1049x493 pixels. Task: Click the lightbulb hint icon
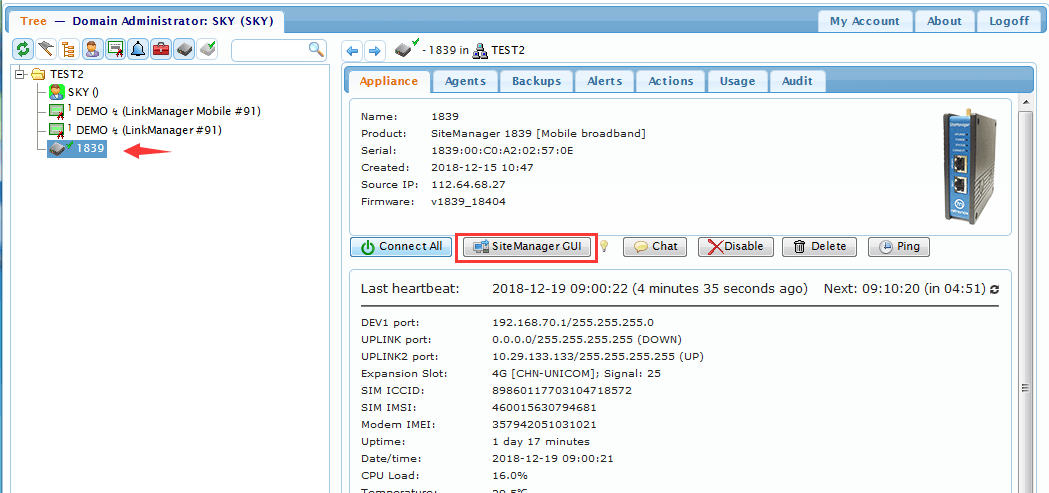pos(604,247)
